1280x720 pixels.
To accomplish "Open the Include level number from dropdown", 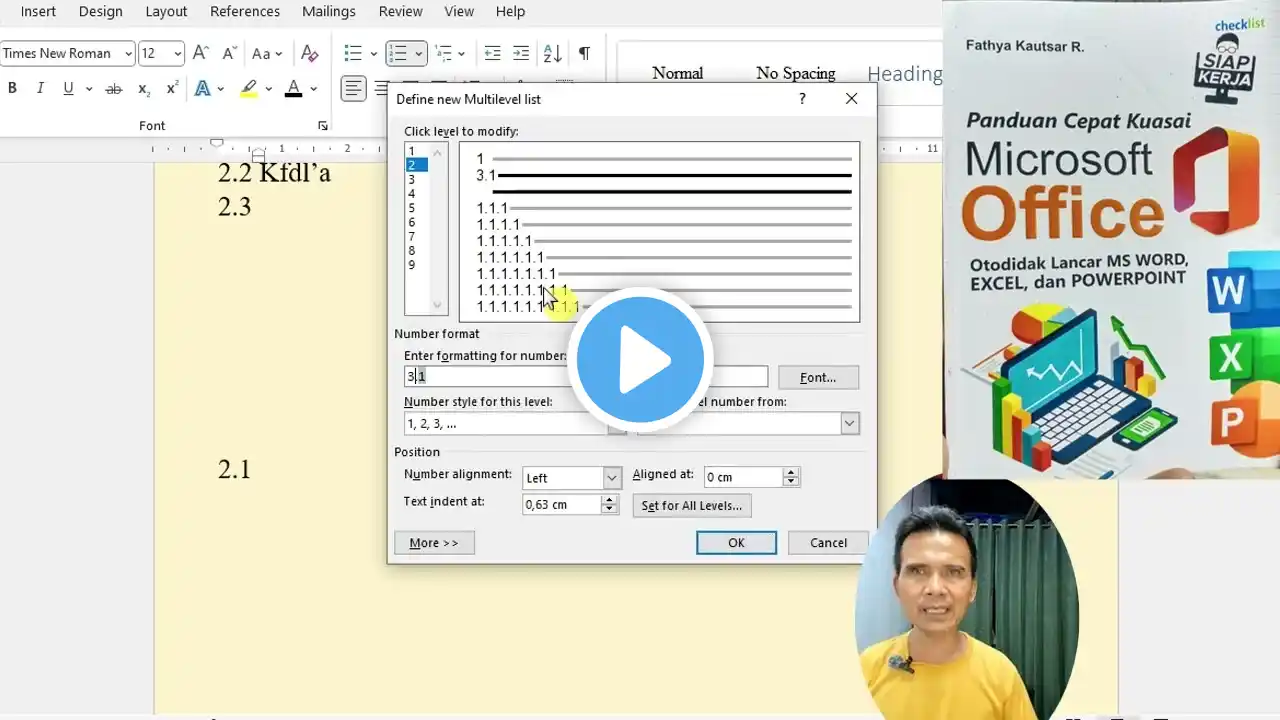I will [x=849, y=424].
